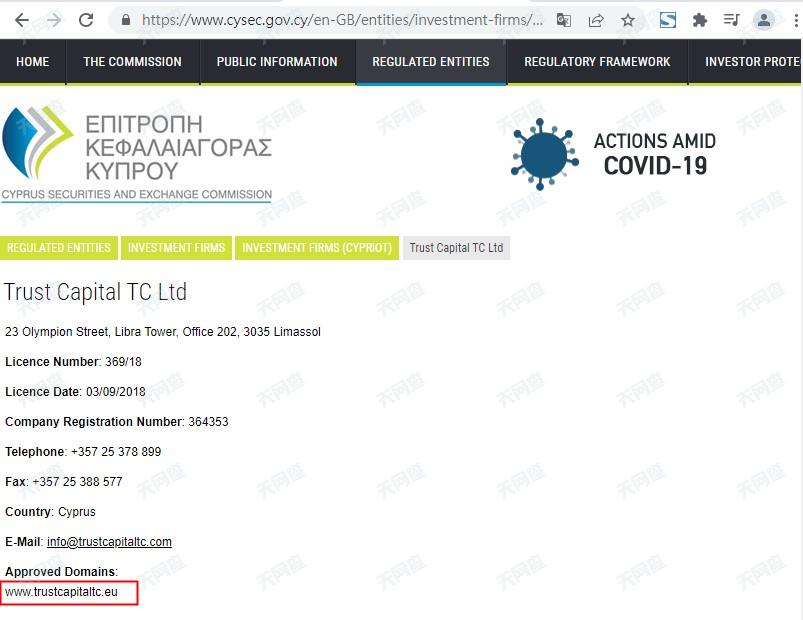This screenshot has height=620, width=803.
Task: Click Telephone +357 25 378 899
Action: tap(83, 452)
